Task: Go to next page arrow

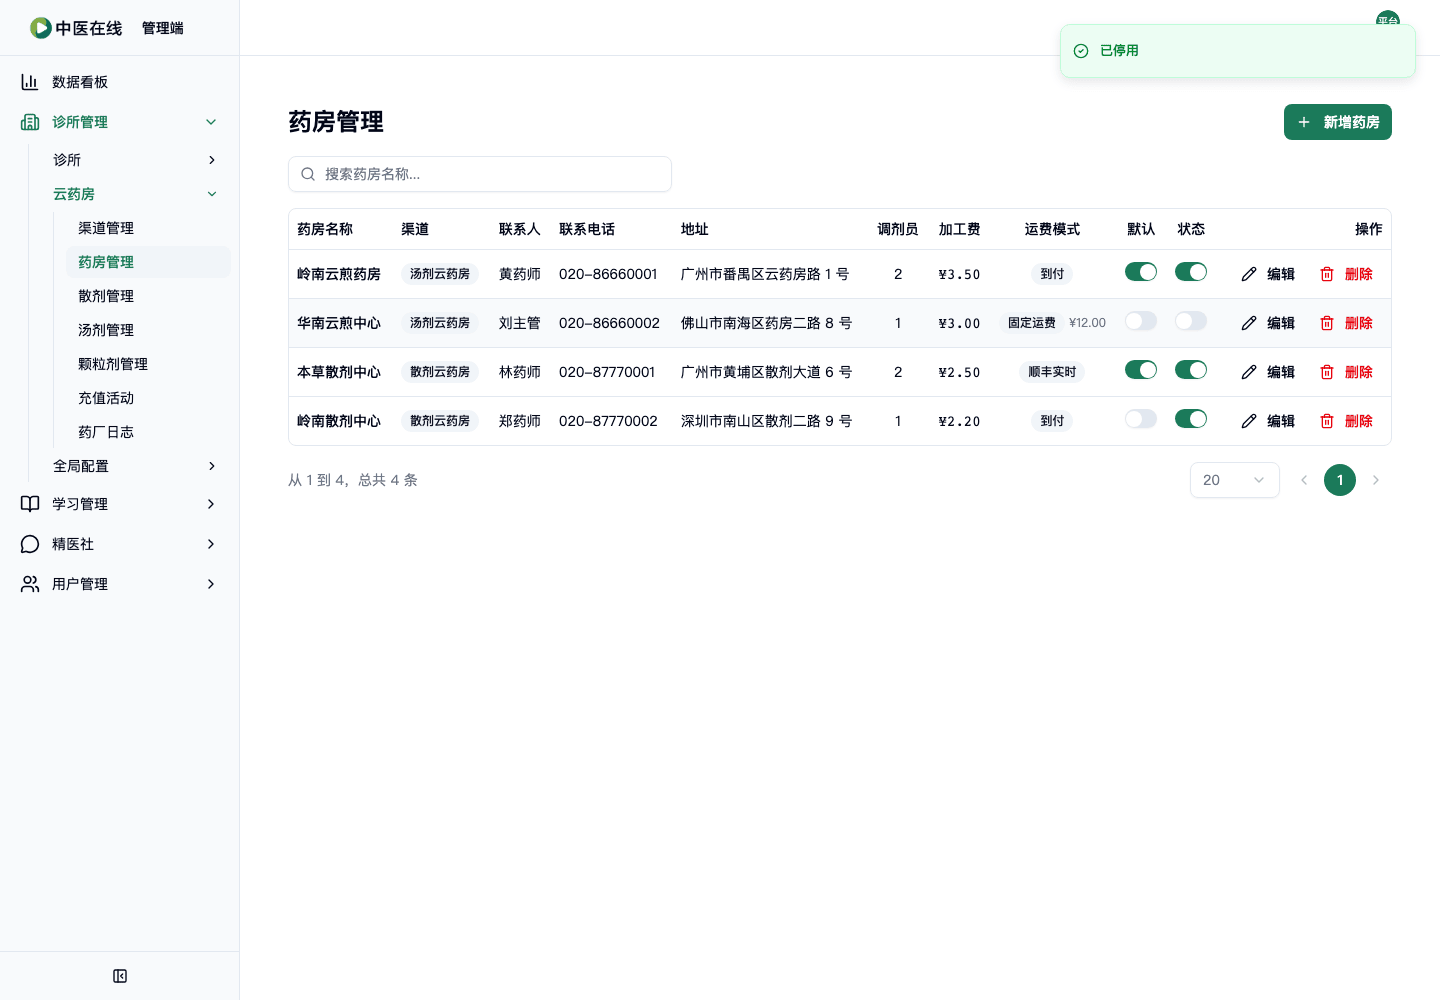Action: tap(1376, 480)
